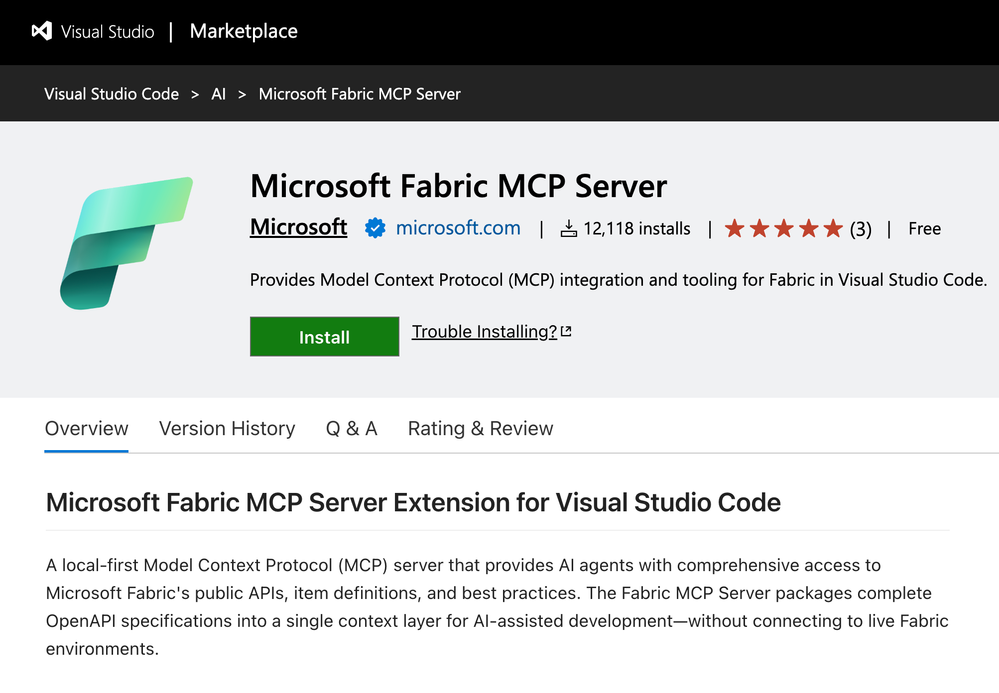This screenshot has height=693, width=999.
Task: Switch to the Version History tab
Action: coord(227,429)
